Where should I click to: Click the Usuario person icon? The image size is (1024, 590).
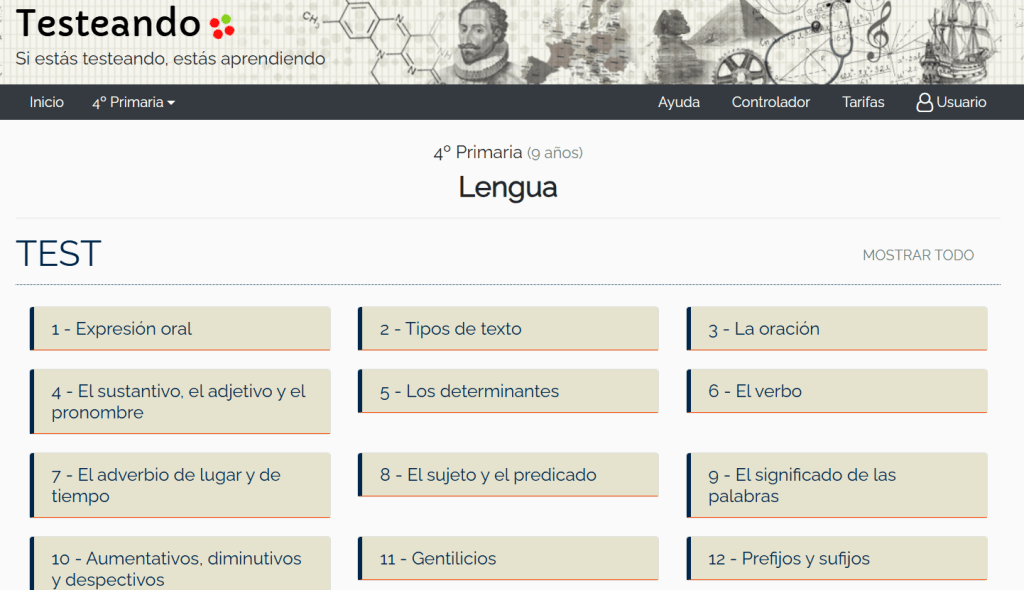tap(924, 102)
